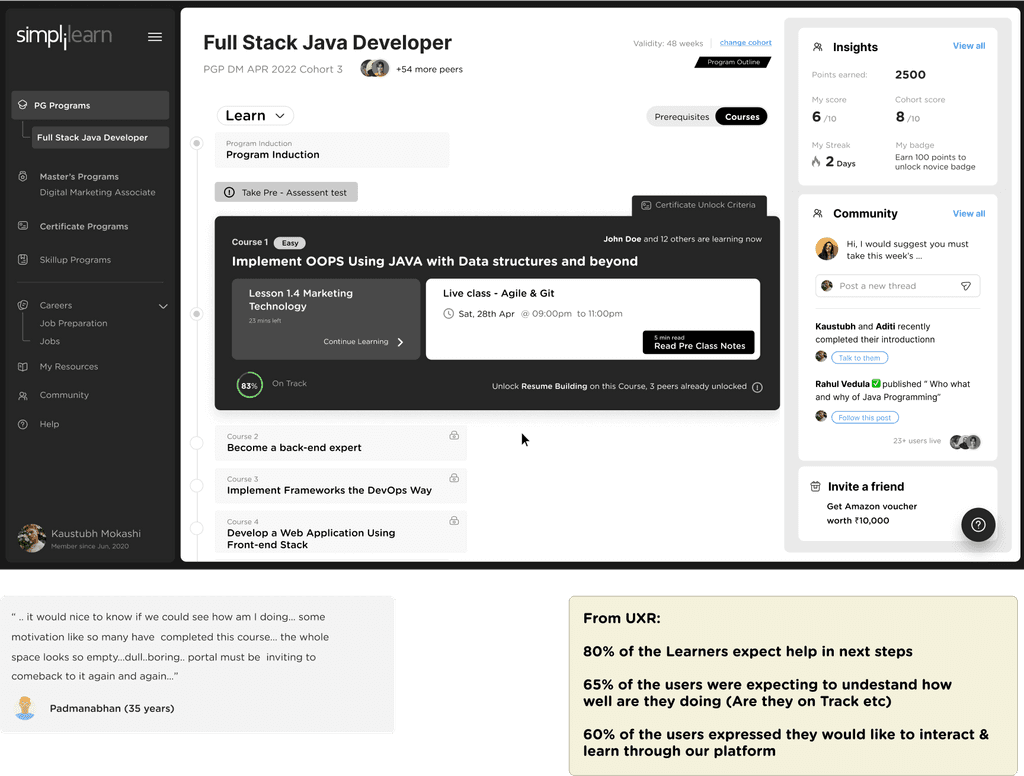Click the peer avatars beside +54 more peers
Viewport: 1024px width, 776px height.
tap(375, 68)
